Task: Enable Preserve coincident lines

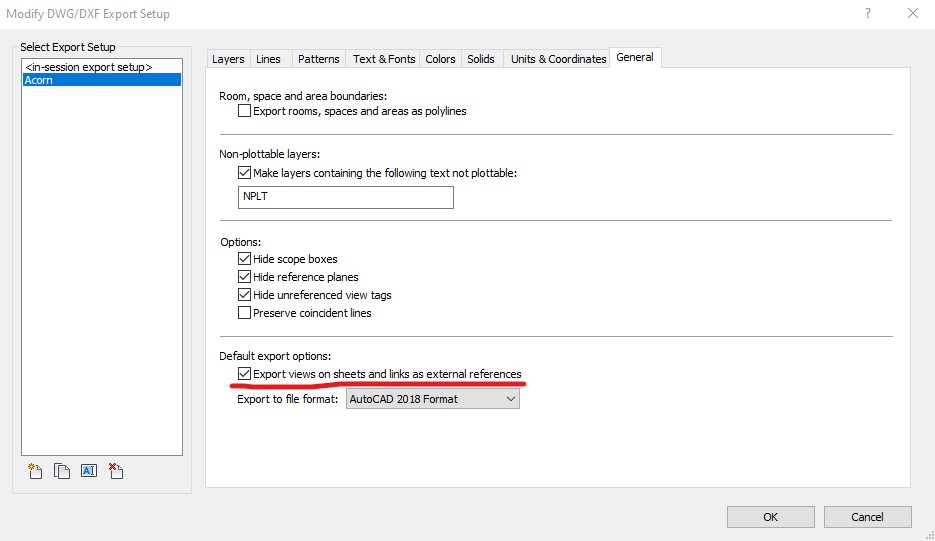Action: pyautogui.click(x=245, y=313)
